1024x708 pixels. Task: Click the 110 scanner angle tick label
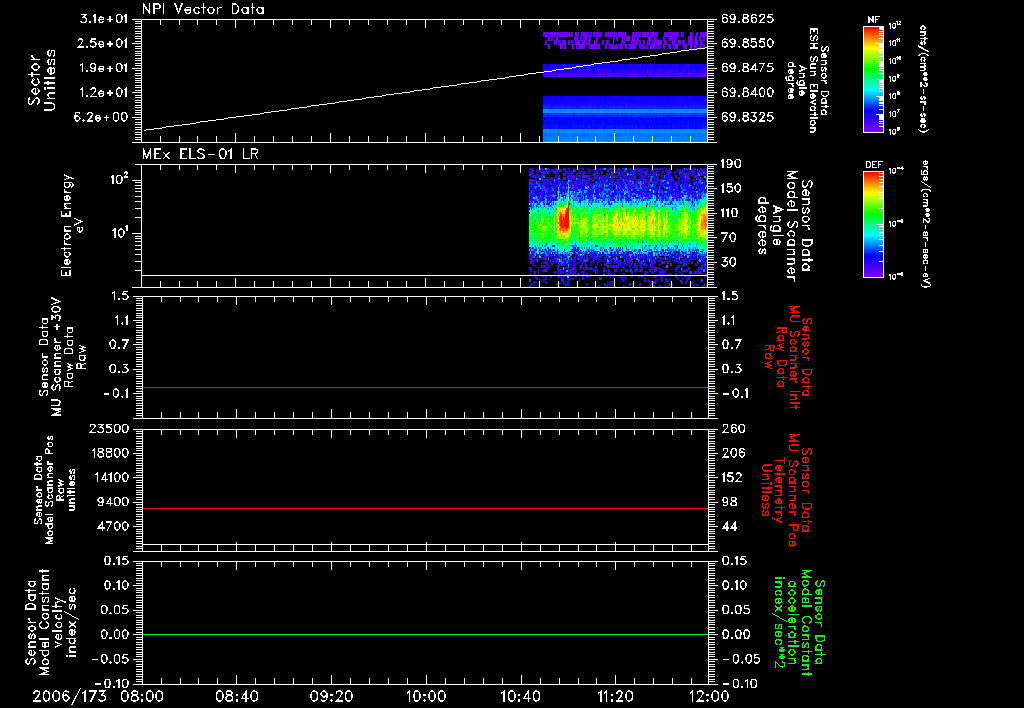click(x=731, y=213)
